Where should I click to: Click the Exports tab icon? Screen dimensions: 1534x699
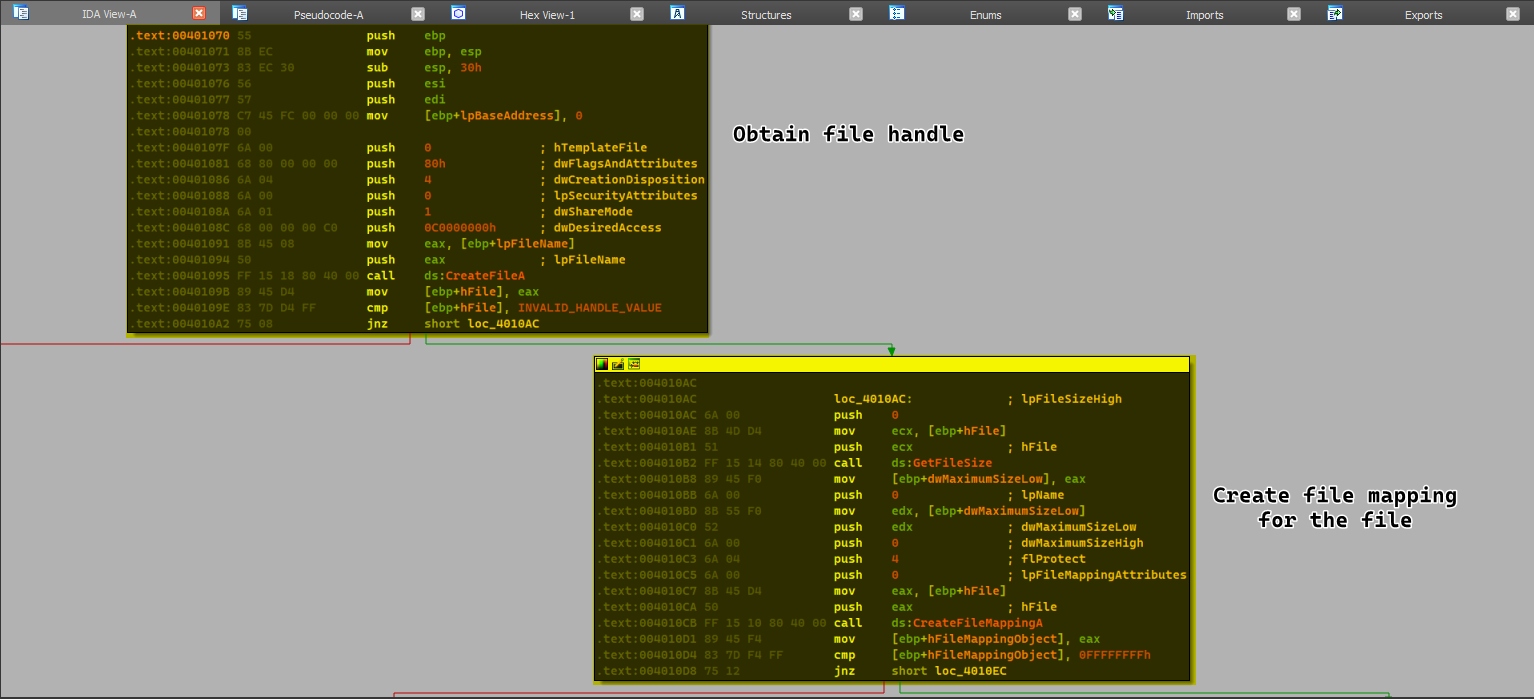[1335, 14]
